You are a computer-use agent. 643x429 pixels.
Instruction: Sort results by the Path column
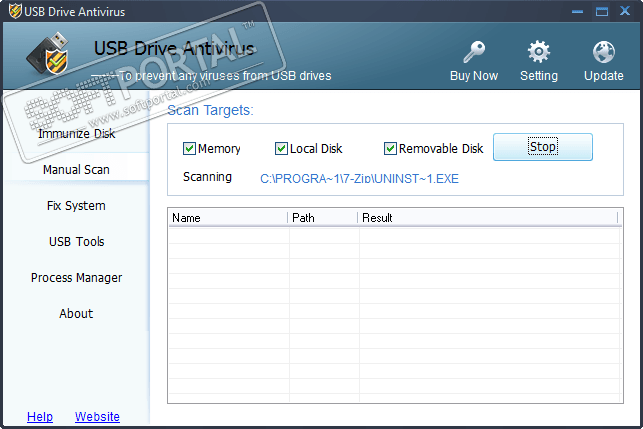[x=323, y=218]
